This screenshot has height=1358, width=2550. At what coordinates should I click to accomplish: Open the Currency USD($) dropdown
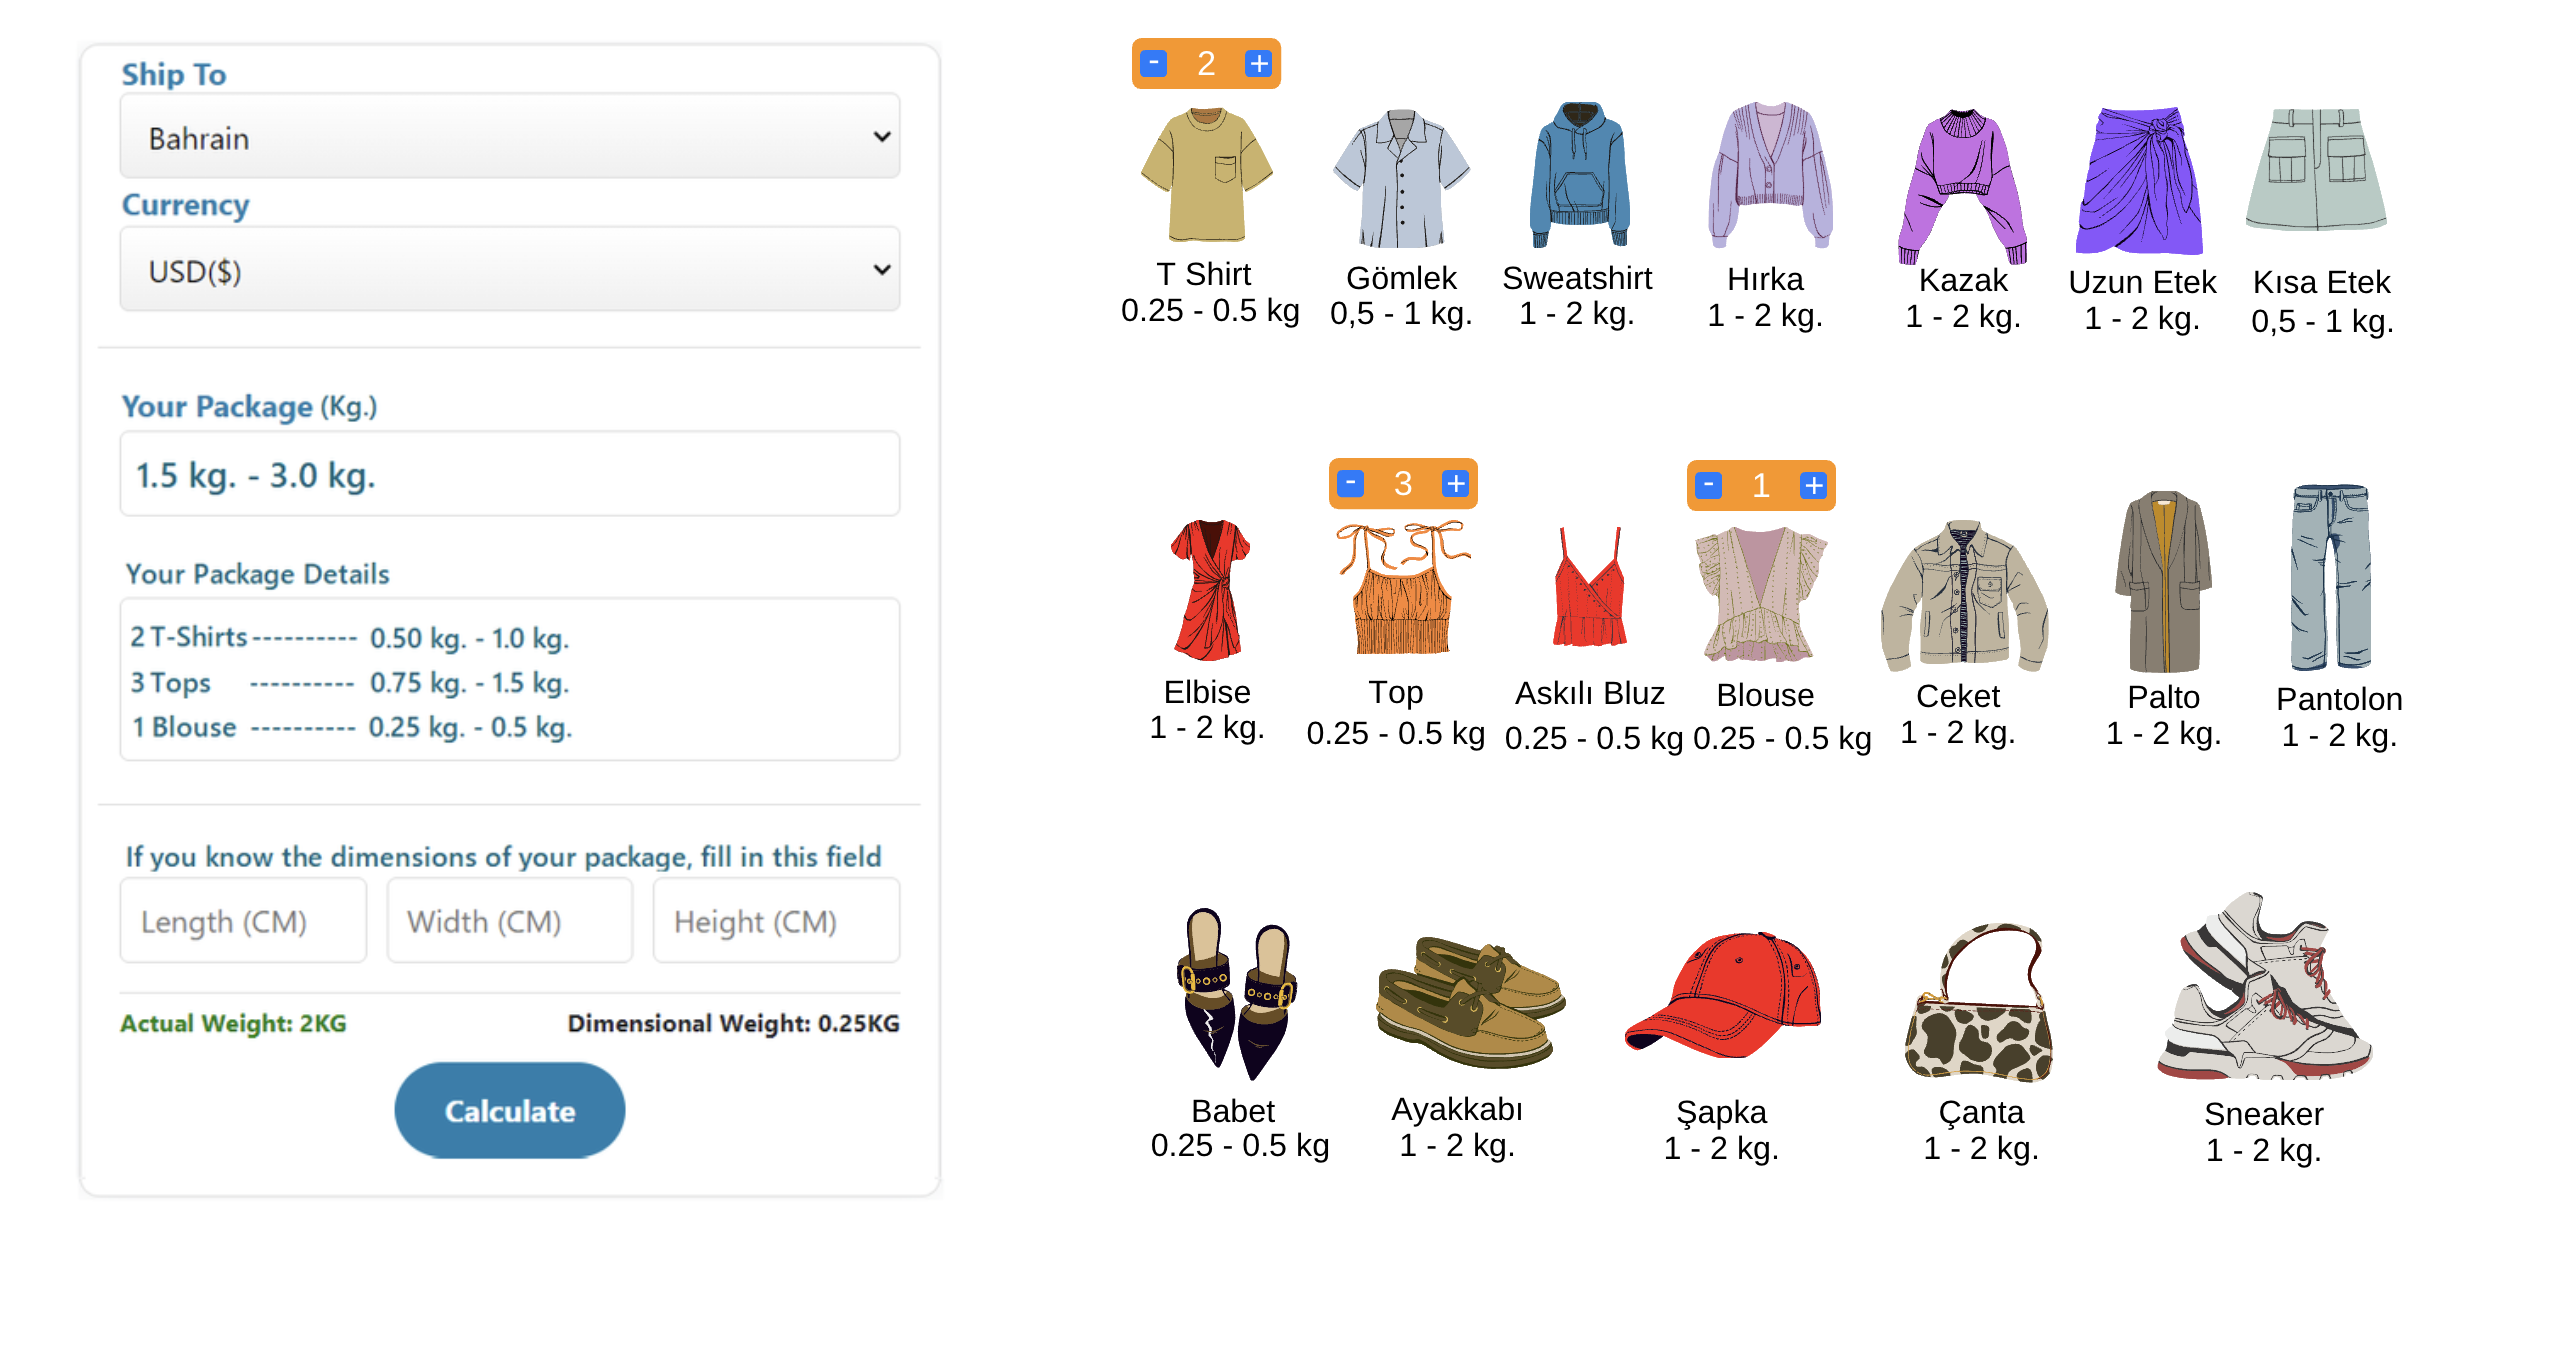[510, 270]
